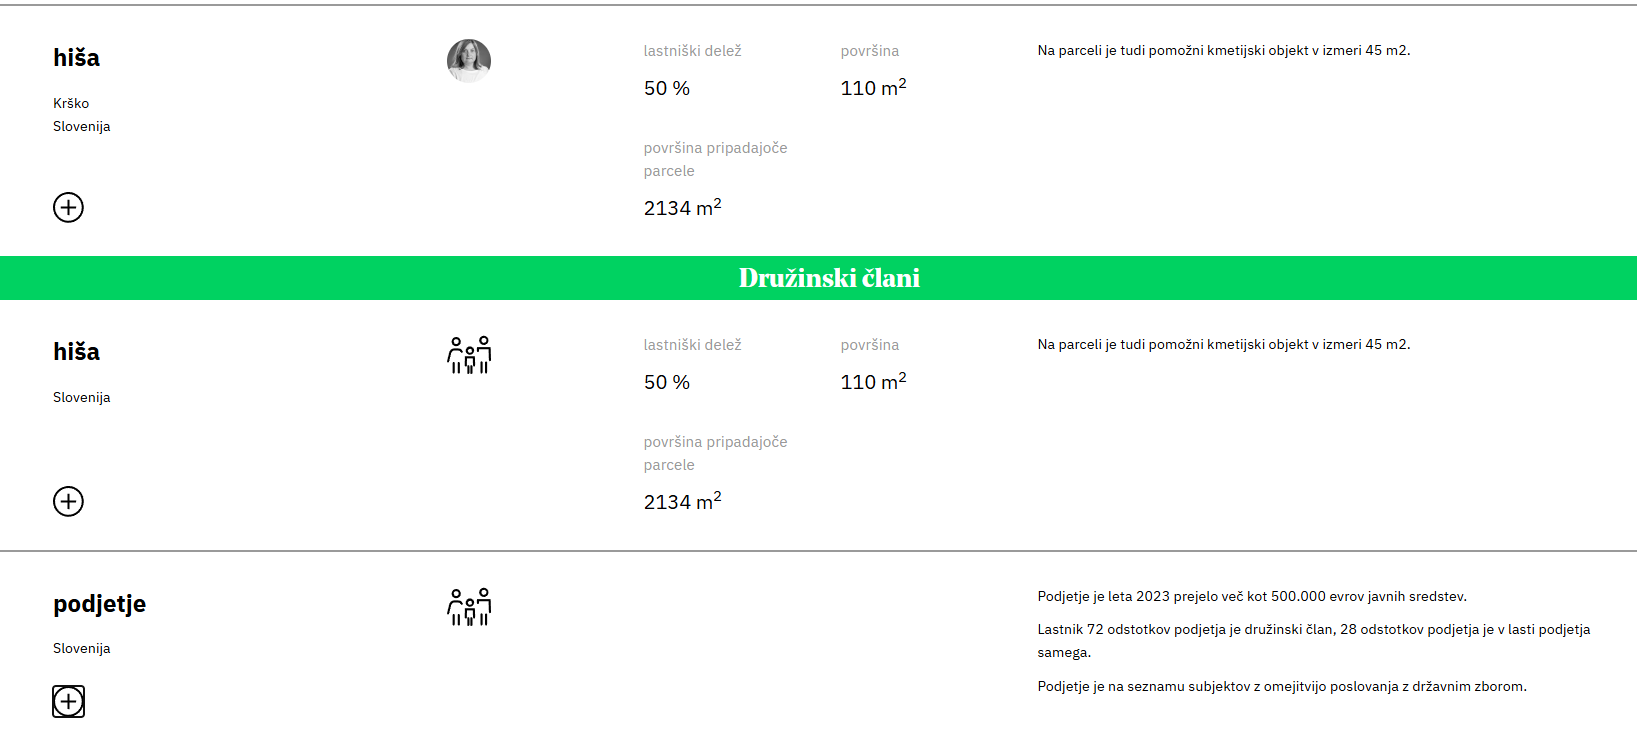Click the woman's profile photo avatar

click(x=468, y=60)
